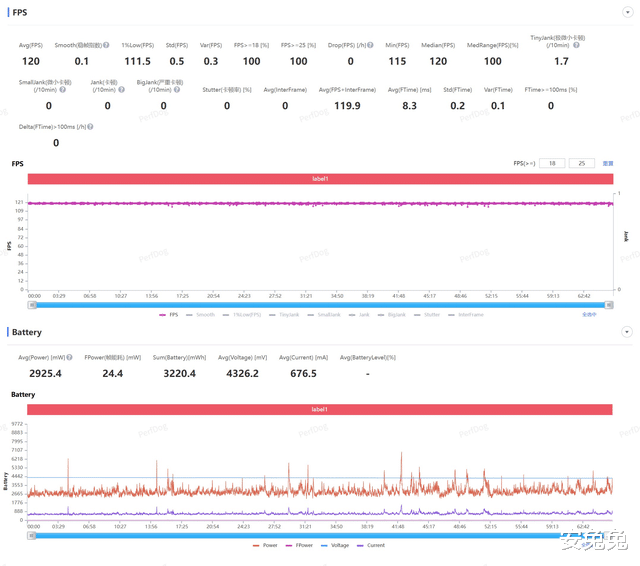Collapse the FPS section with its arrow
The height and width of the screenshot is (566, 640).
[x=627, y=12]
